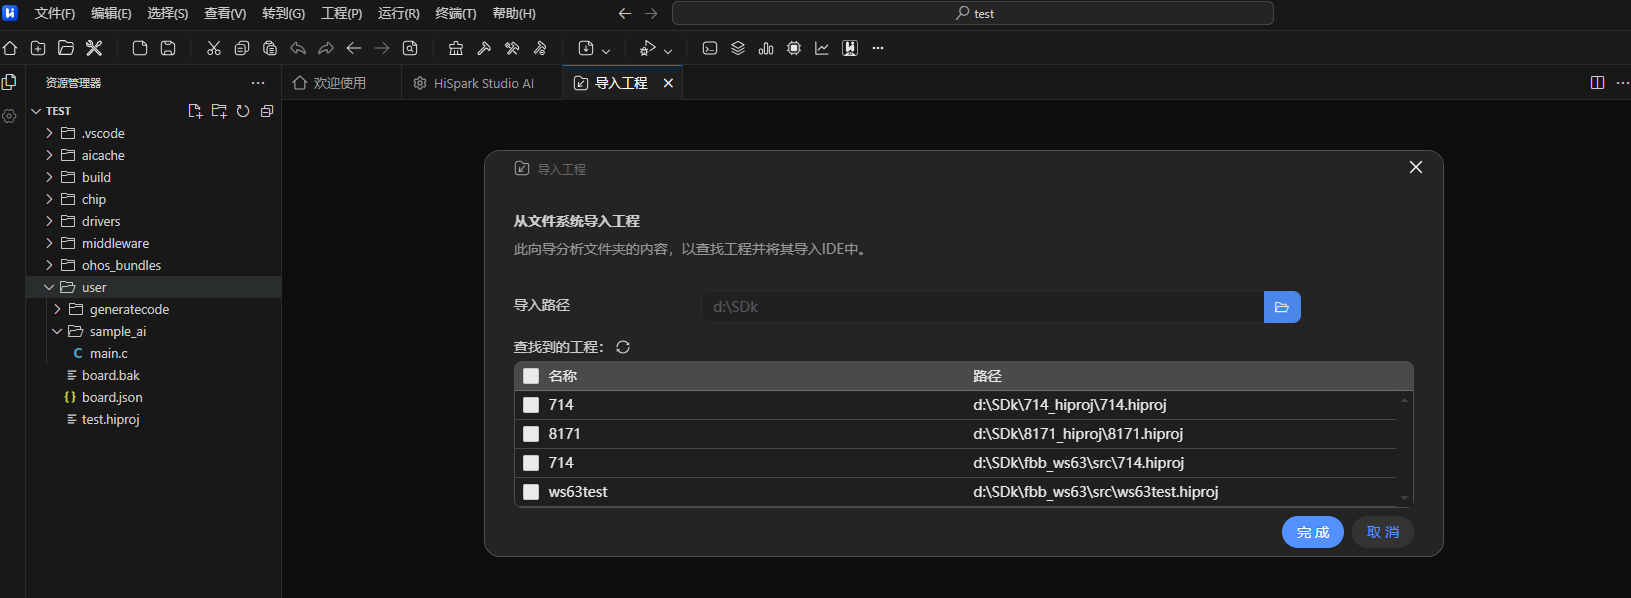Screen dimensions: 1631x598
Task: Click the open folder toolbar icon
Action: click(x=66, y=48)
